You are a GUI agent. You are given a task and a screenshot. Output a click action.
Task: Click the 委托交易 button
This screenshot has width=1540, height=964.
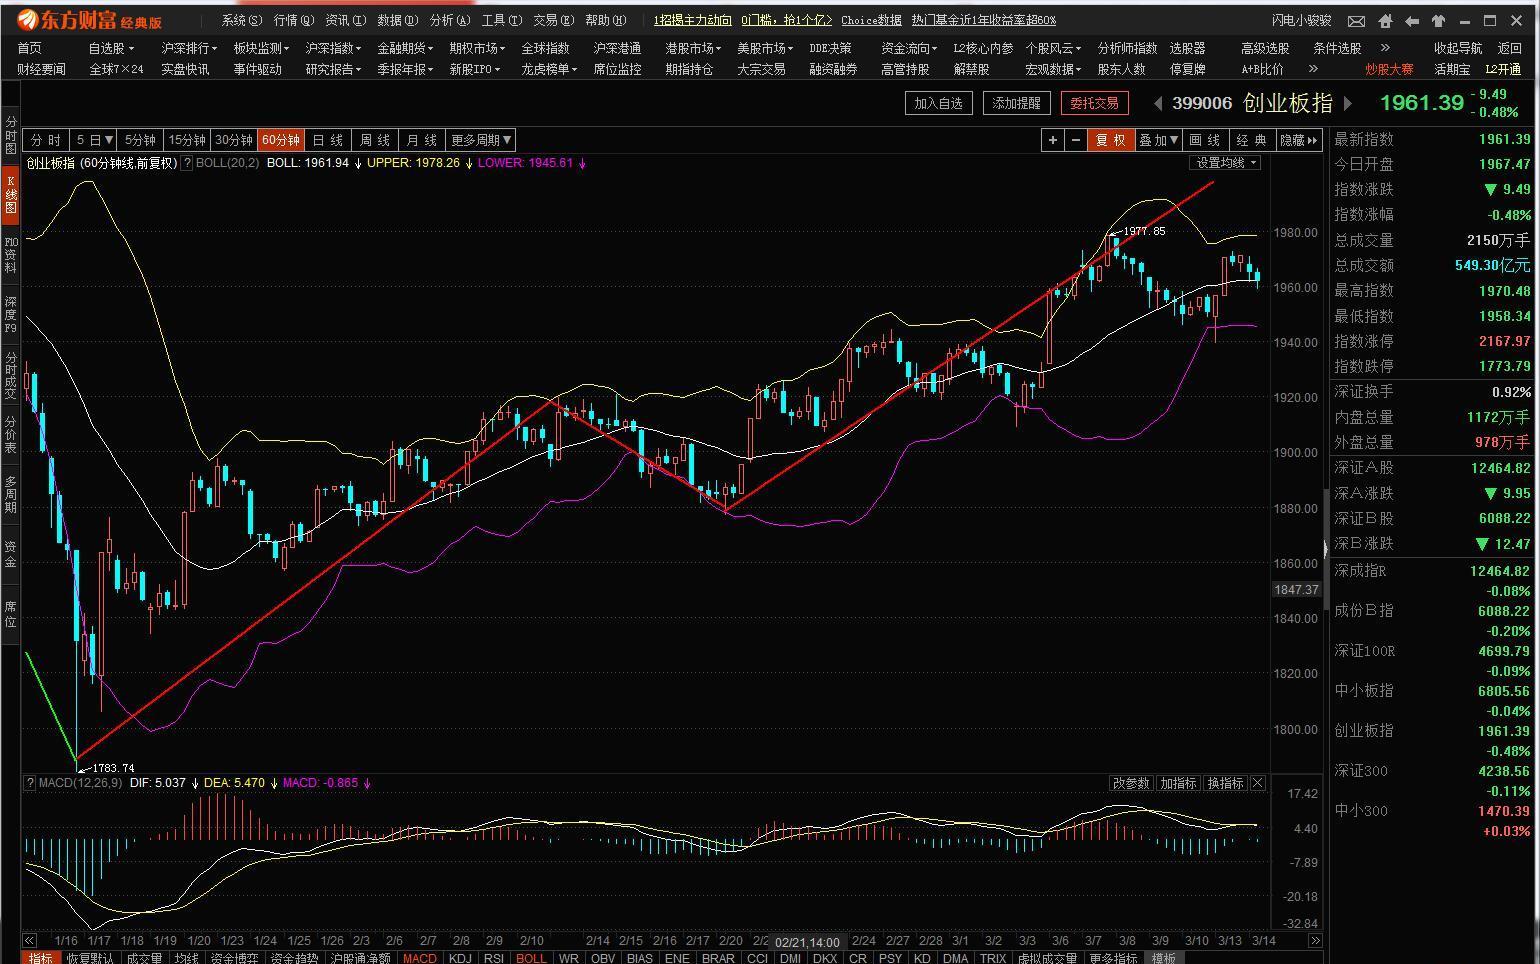pyautogui.click(x=1094, y=103)
